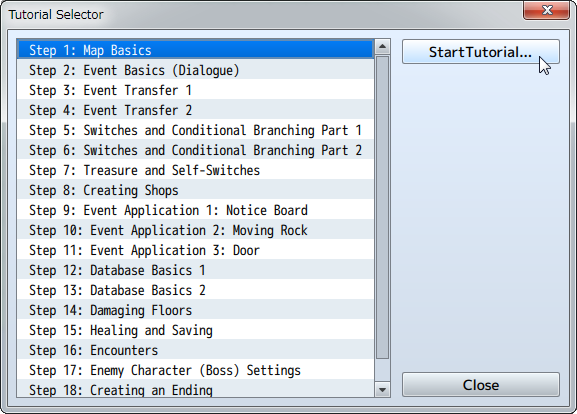Screen dimensions: 577x414
Task: Select Switches and Conditional Branching Part 1
Action: (x=195, y=130)
